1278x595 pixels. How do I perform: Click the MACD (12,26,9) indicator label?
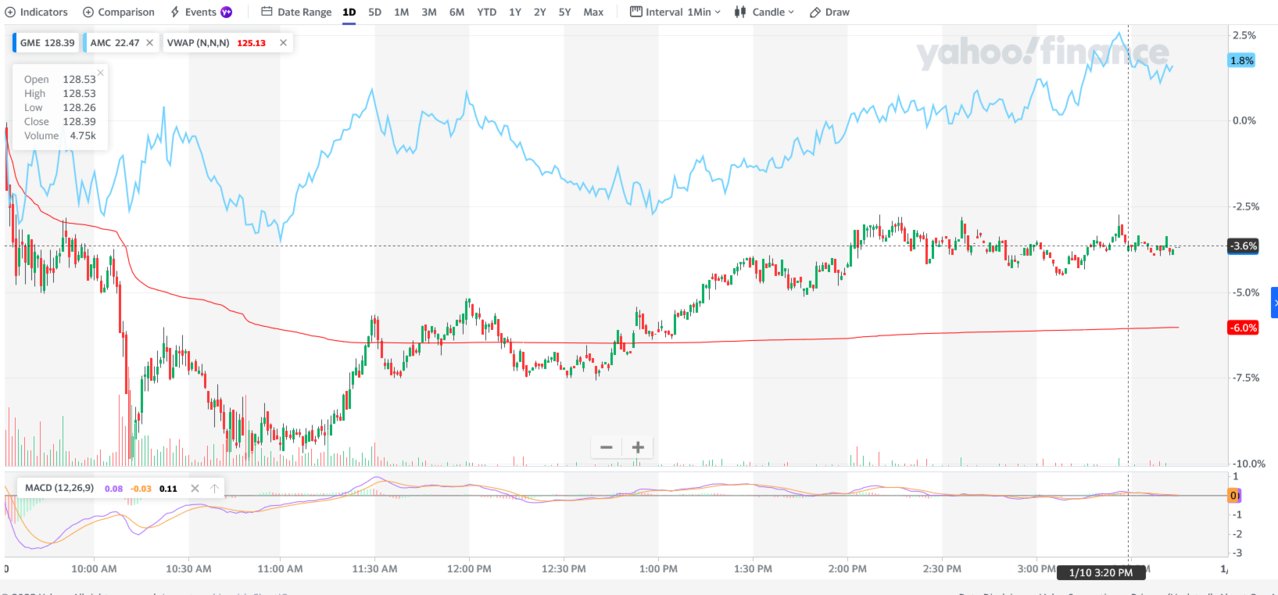click(x=59, y=488)
